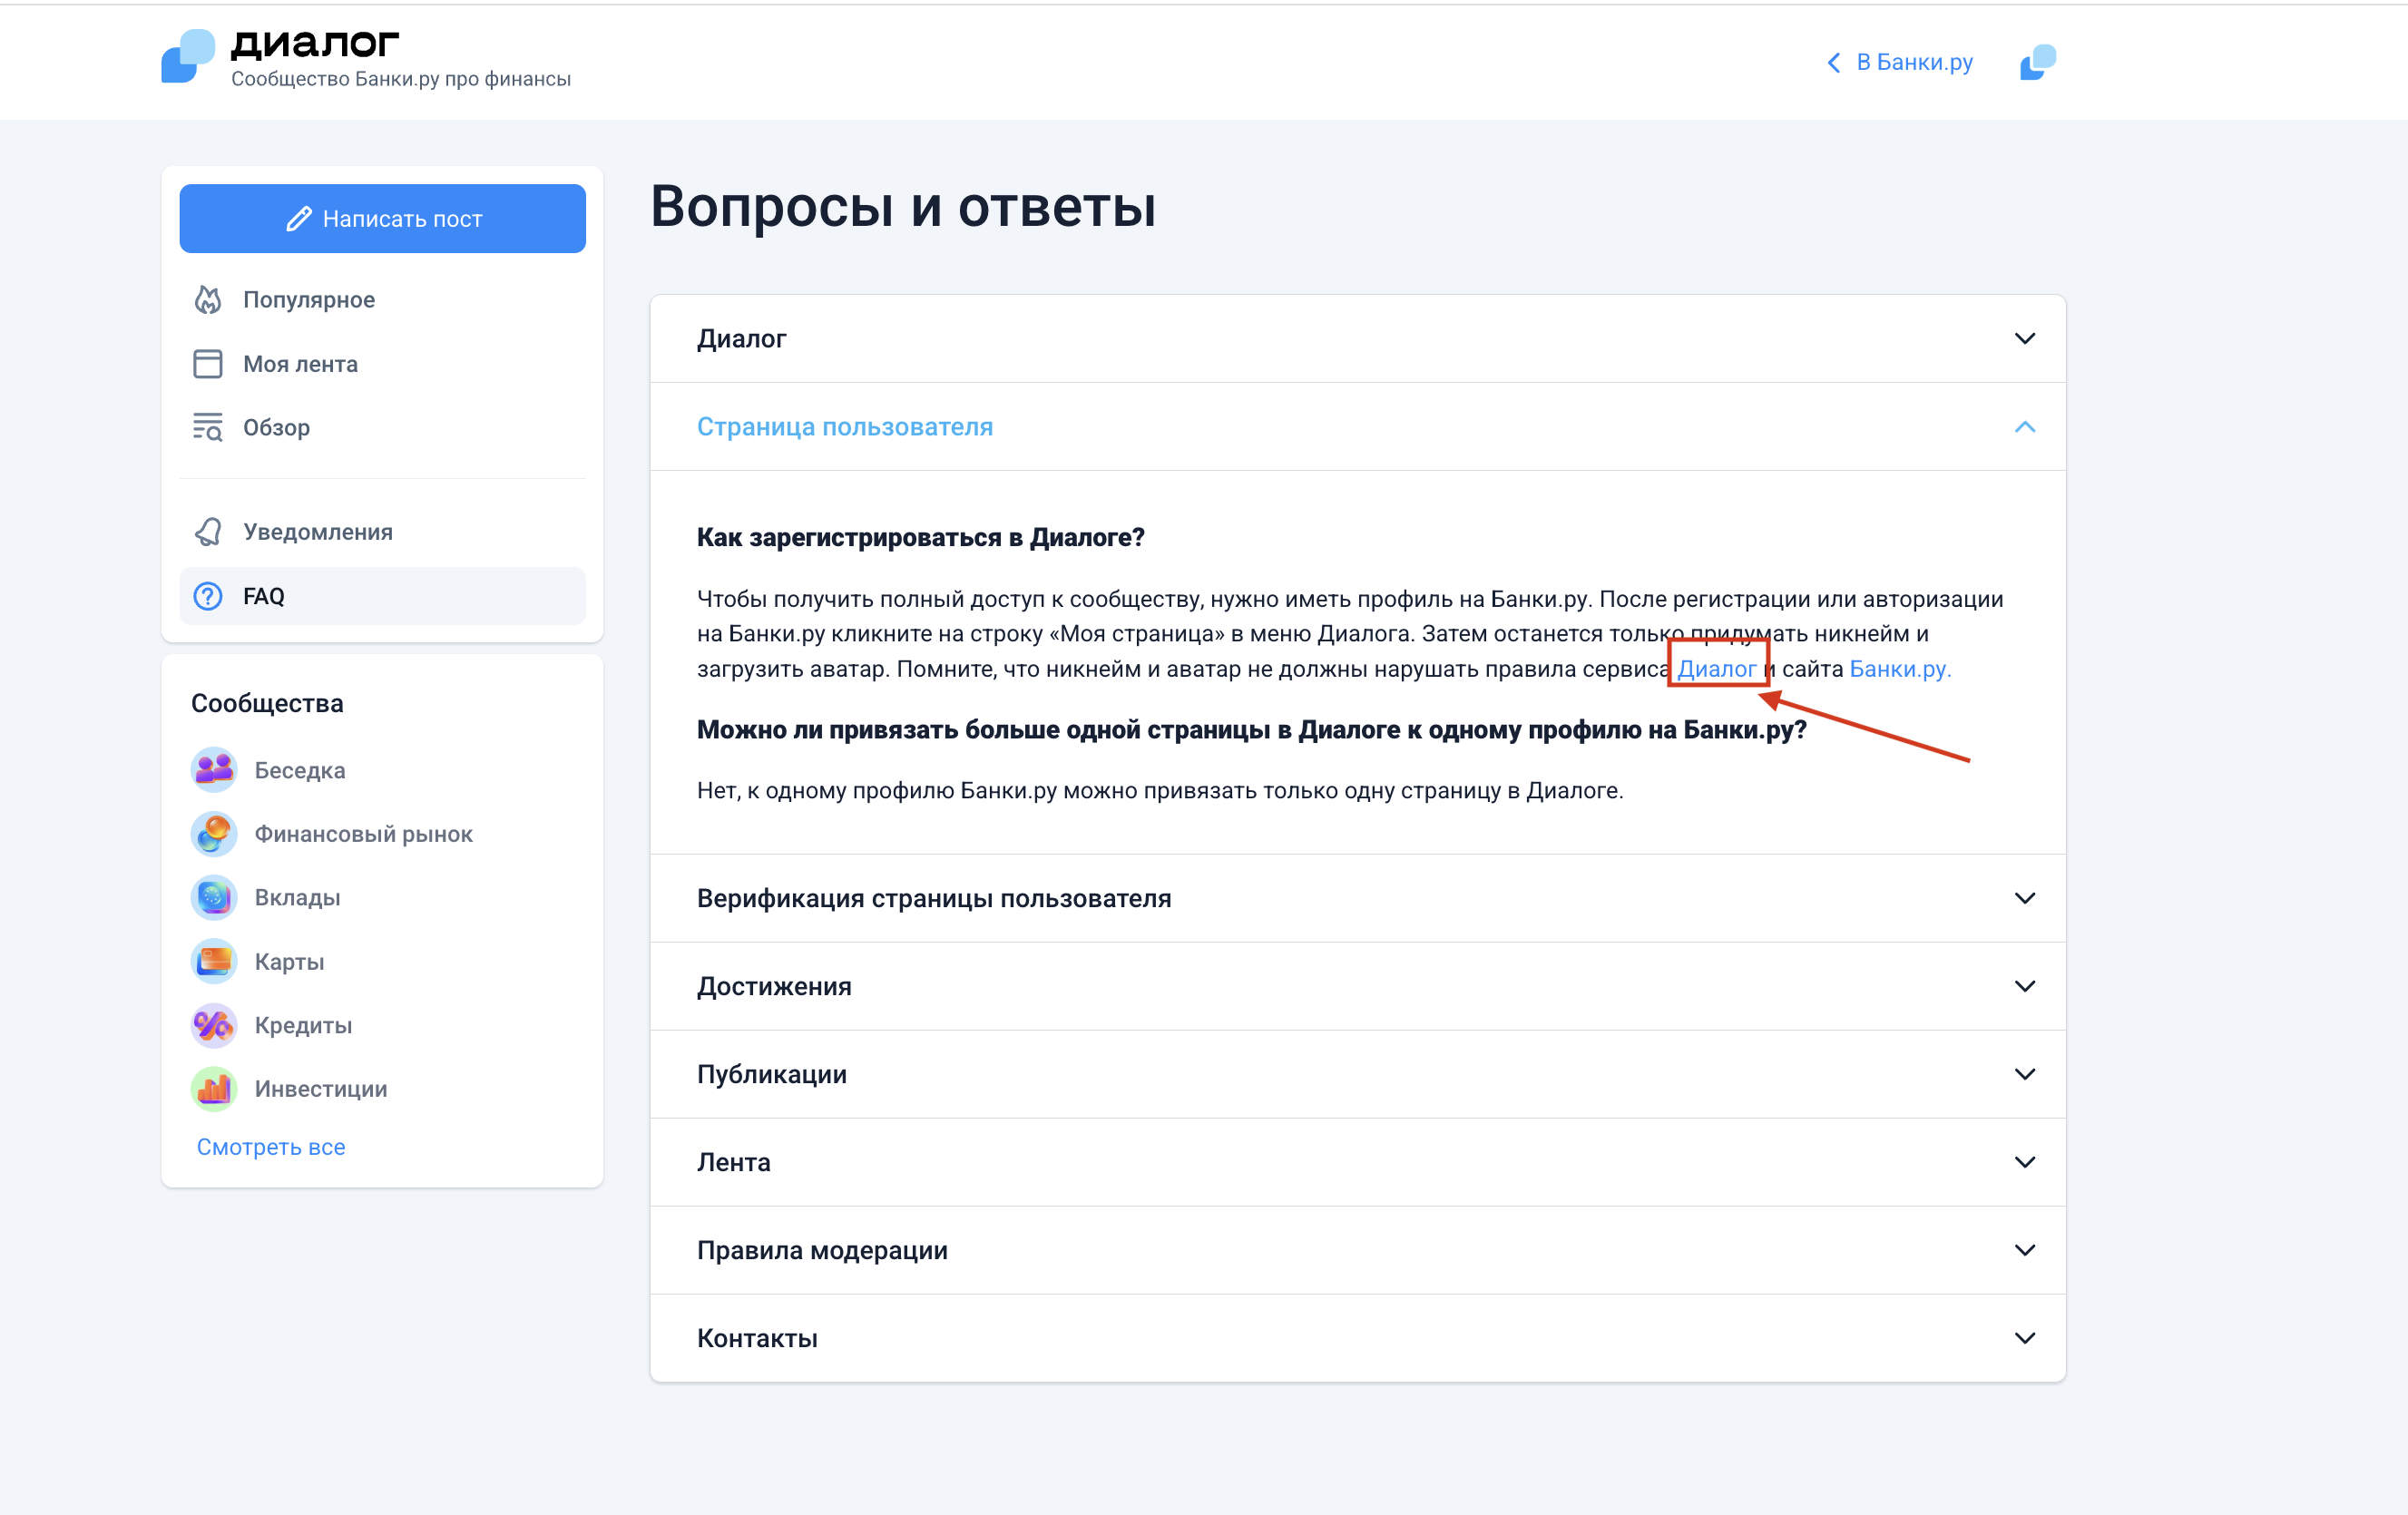Open the profile bubble icon top right
The height and width of the screenshot is (1515, 2408).
click(x=2038, y=62)
